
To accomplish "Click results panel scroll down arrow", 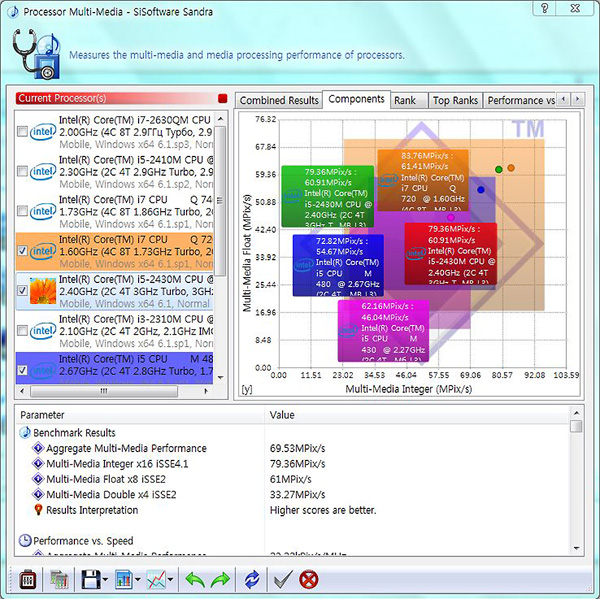I will (x=576, y=548).
